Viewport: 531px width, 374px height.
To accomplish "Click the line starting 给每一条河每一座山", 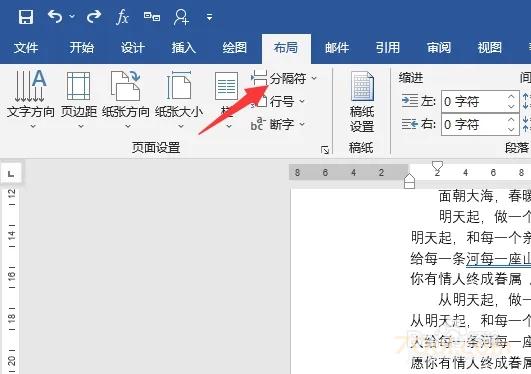I will coord(470,259).
